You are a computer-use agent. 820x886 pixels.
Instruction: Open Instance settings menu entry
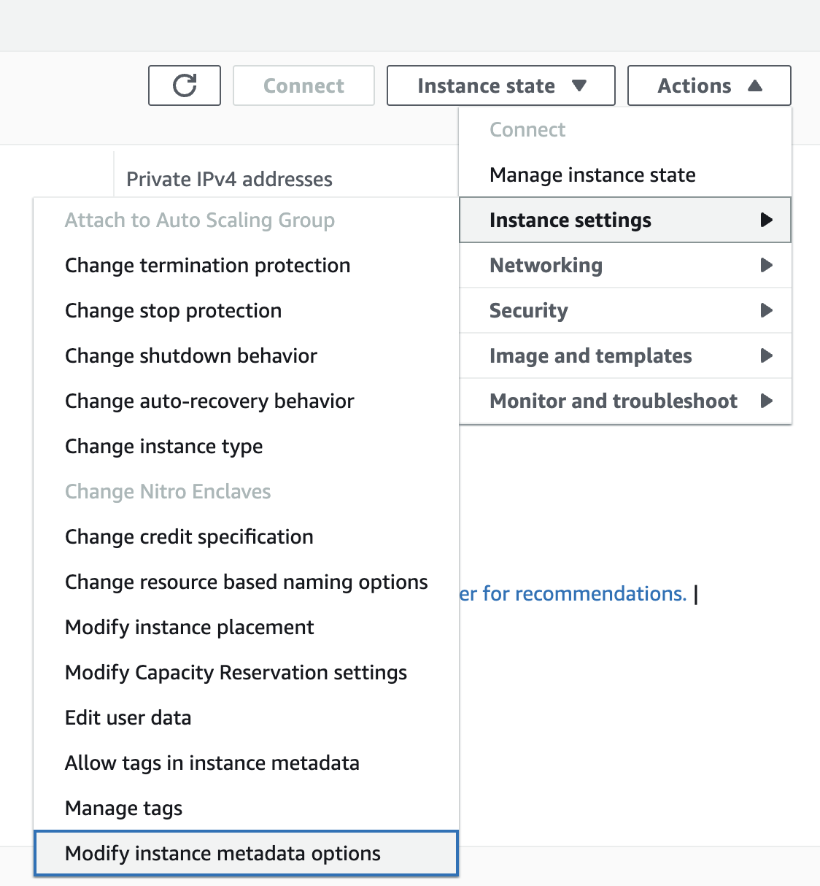click(571, 219)
